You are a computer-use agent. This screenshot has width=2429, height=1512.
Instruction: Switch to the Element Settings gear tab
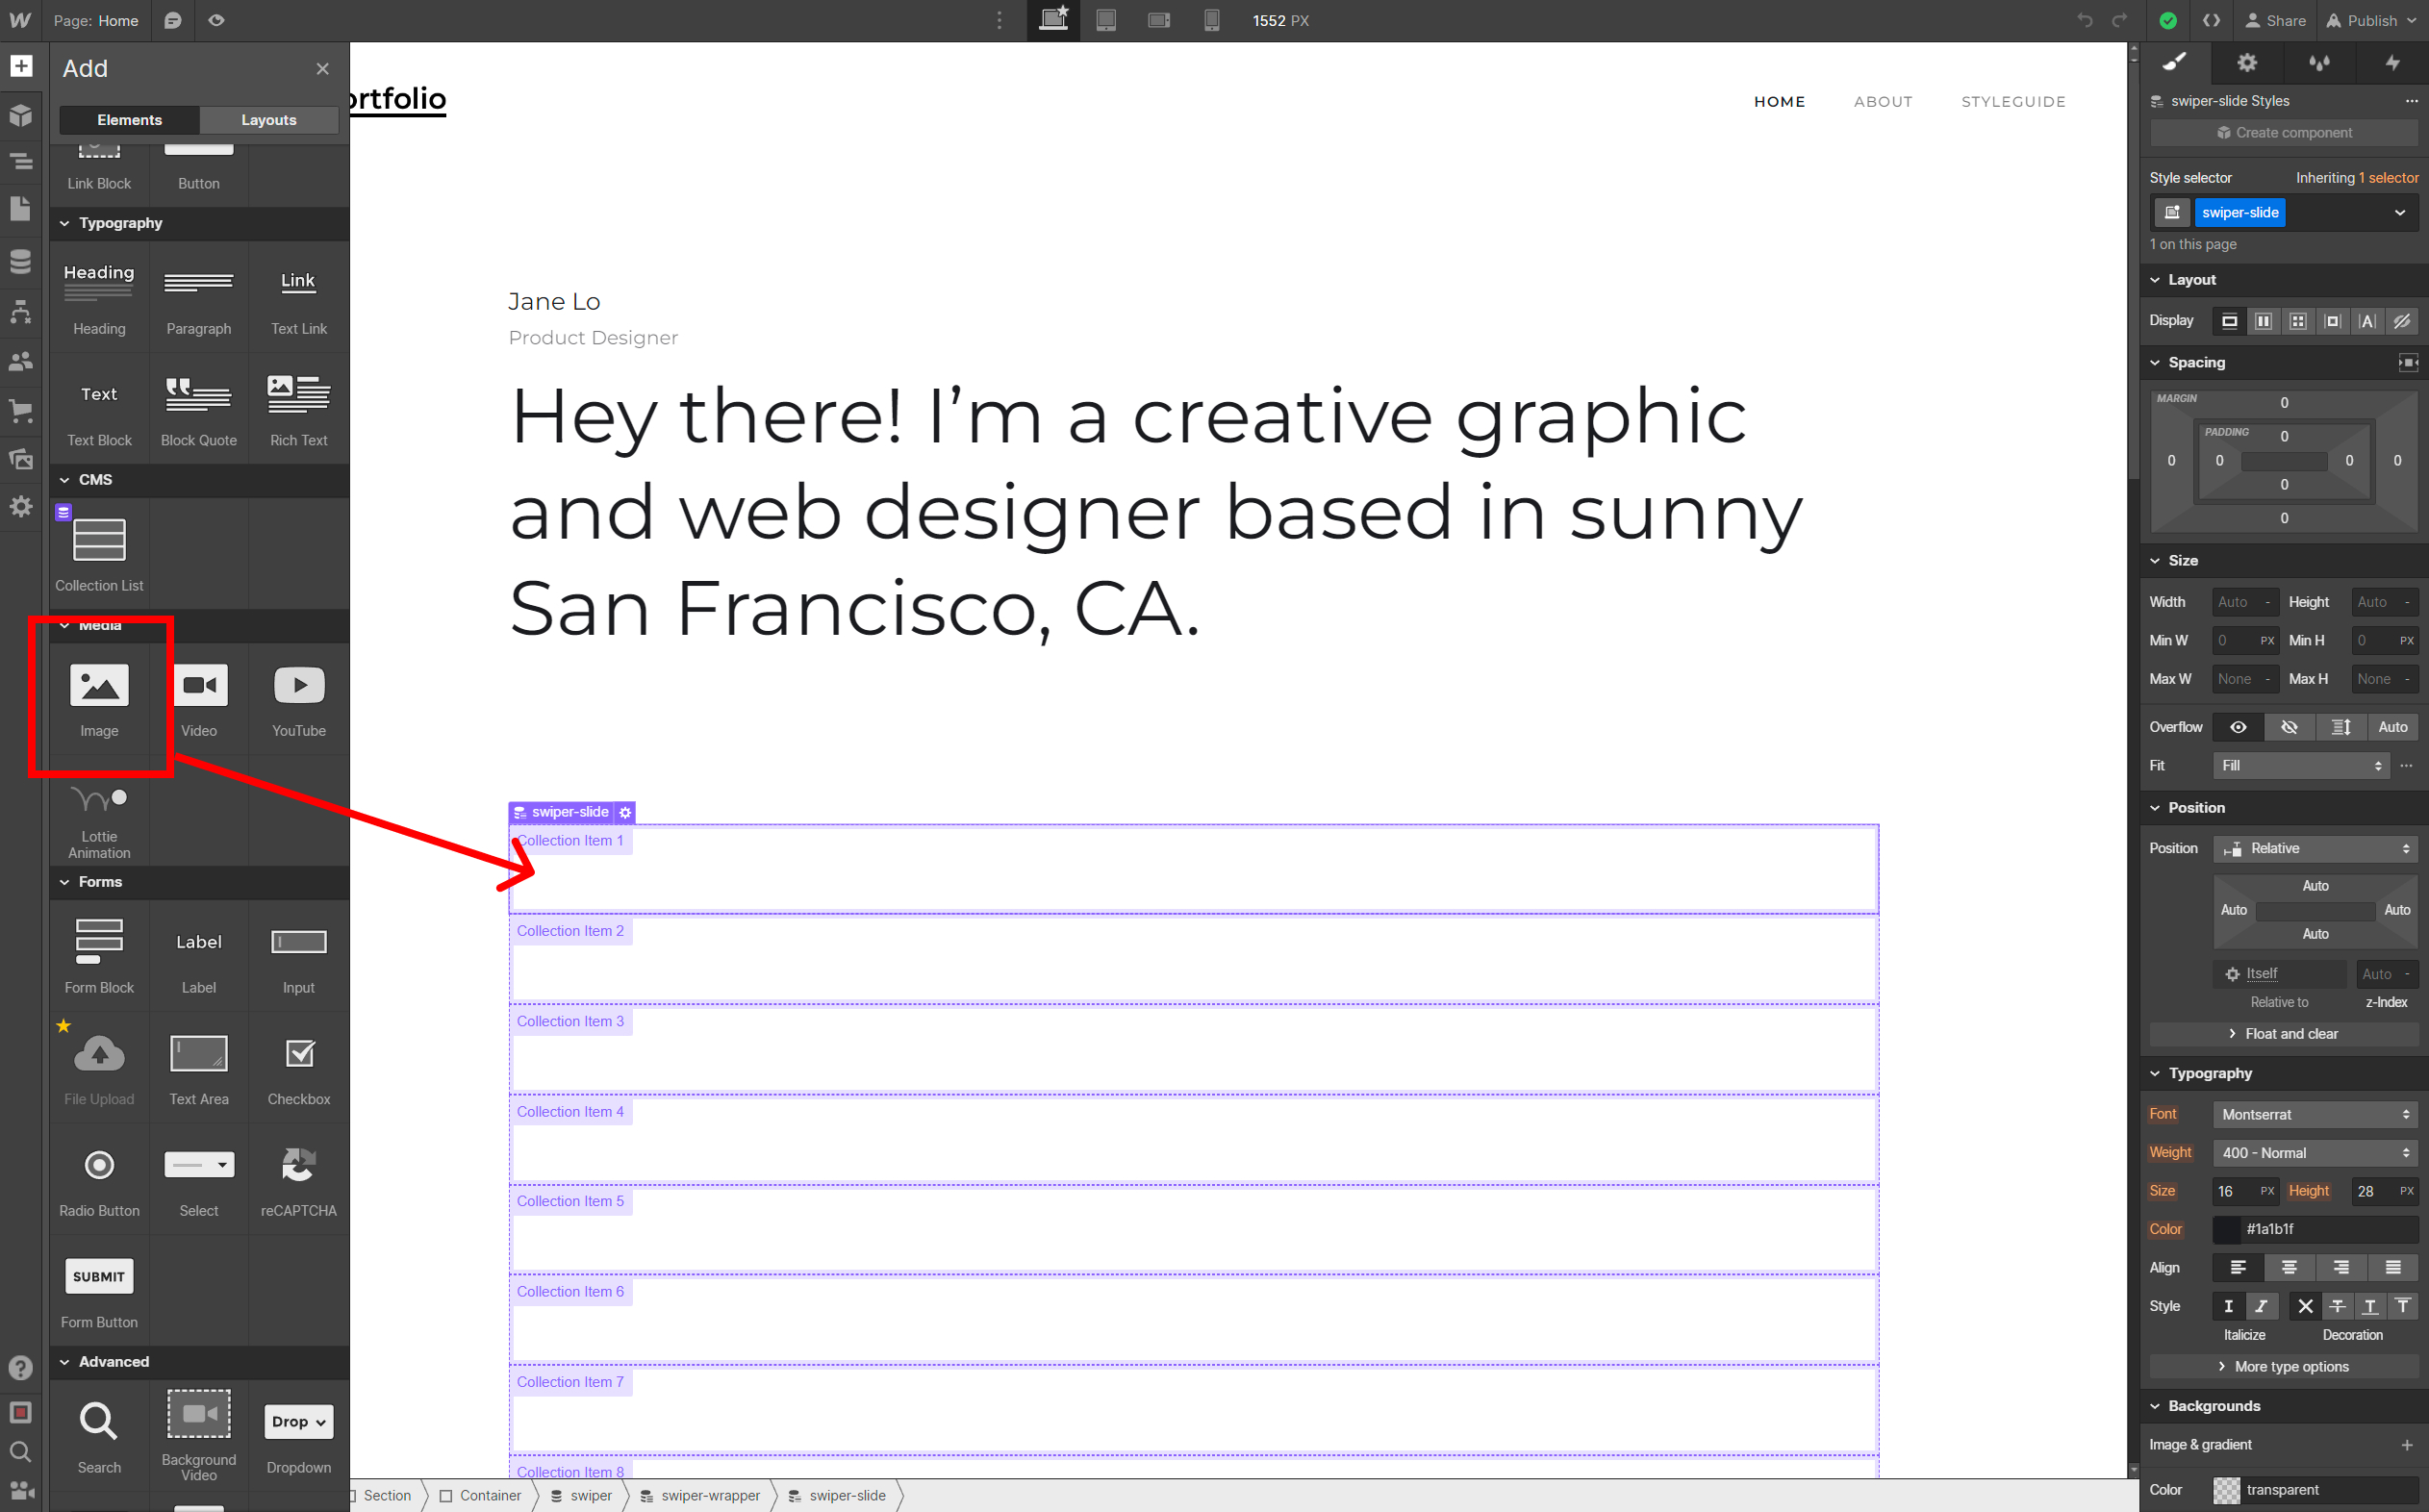coord(2247,63)
